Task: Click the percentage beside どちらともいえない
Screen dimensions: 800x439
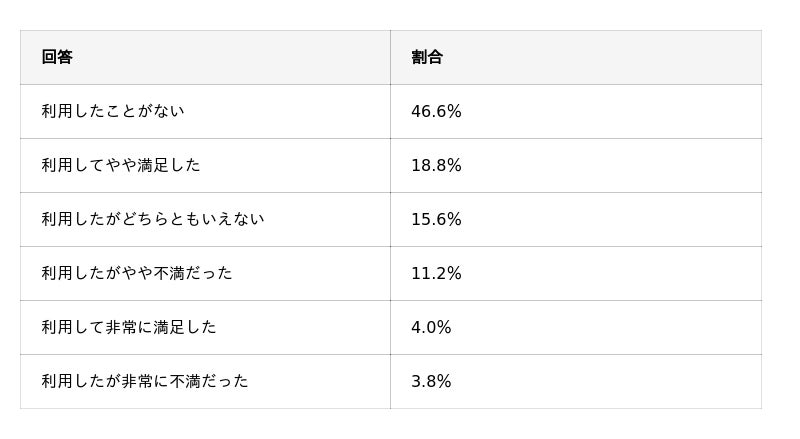Action: [x=436, y=220]
